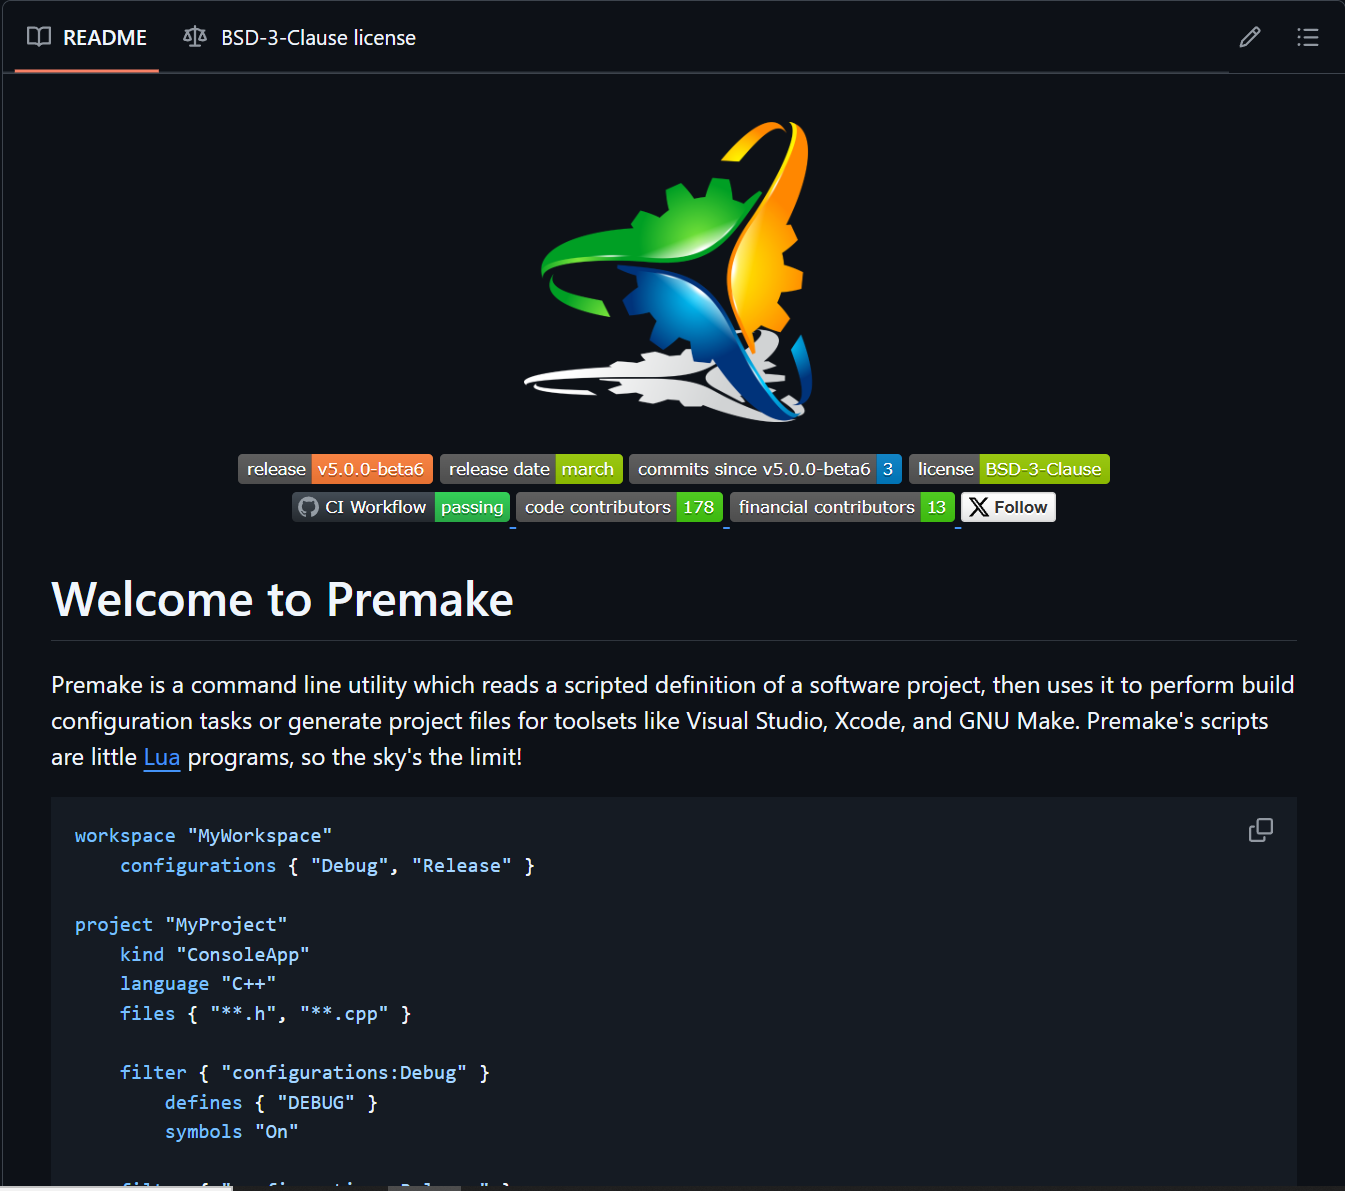Click the Welcome to Premake heading
Screen dimensions: 1345x1191
pyautogui.click(x=282, y=600)
